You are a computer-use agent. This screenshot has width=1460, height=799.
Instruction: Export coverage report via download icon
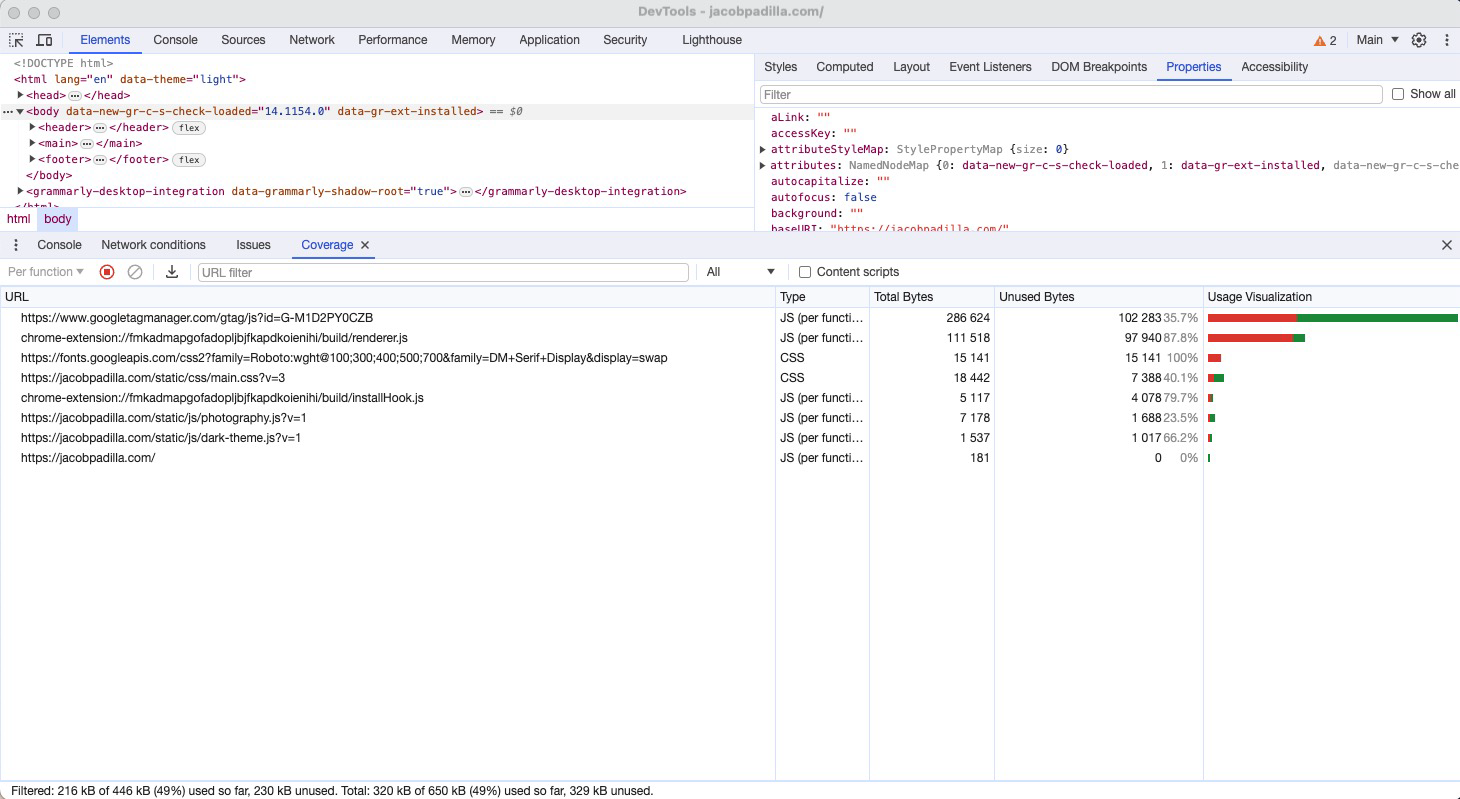click(170, 271)
